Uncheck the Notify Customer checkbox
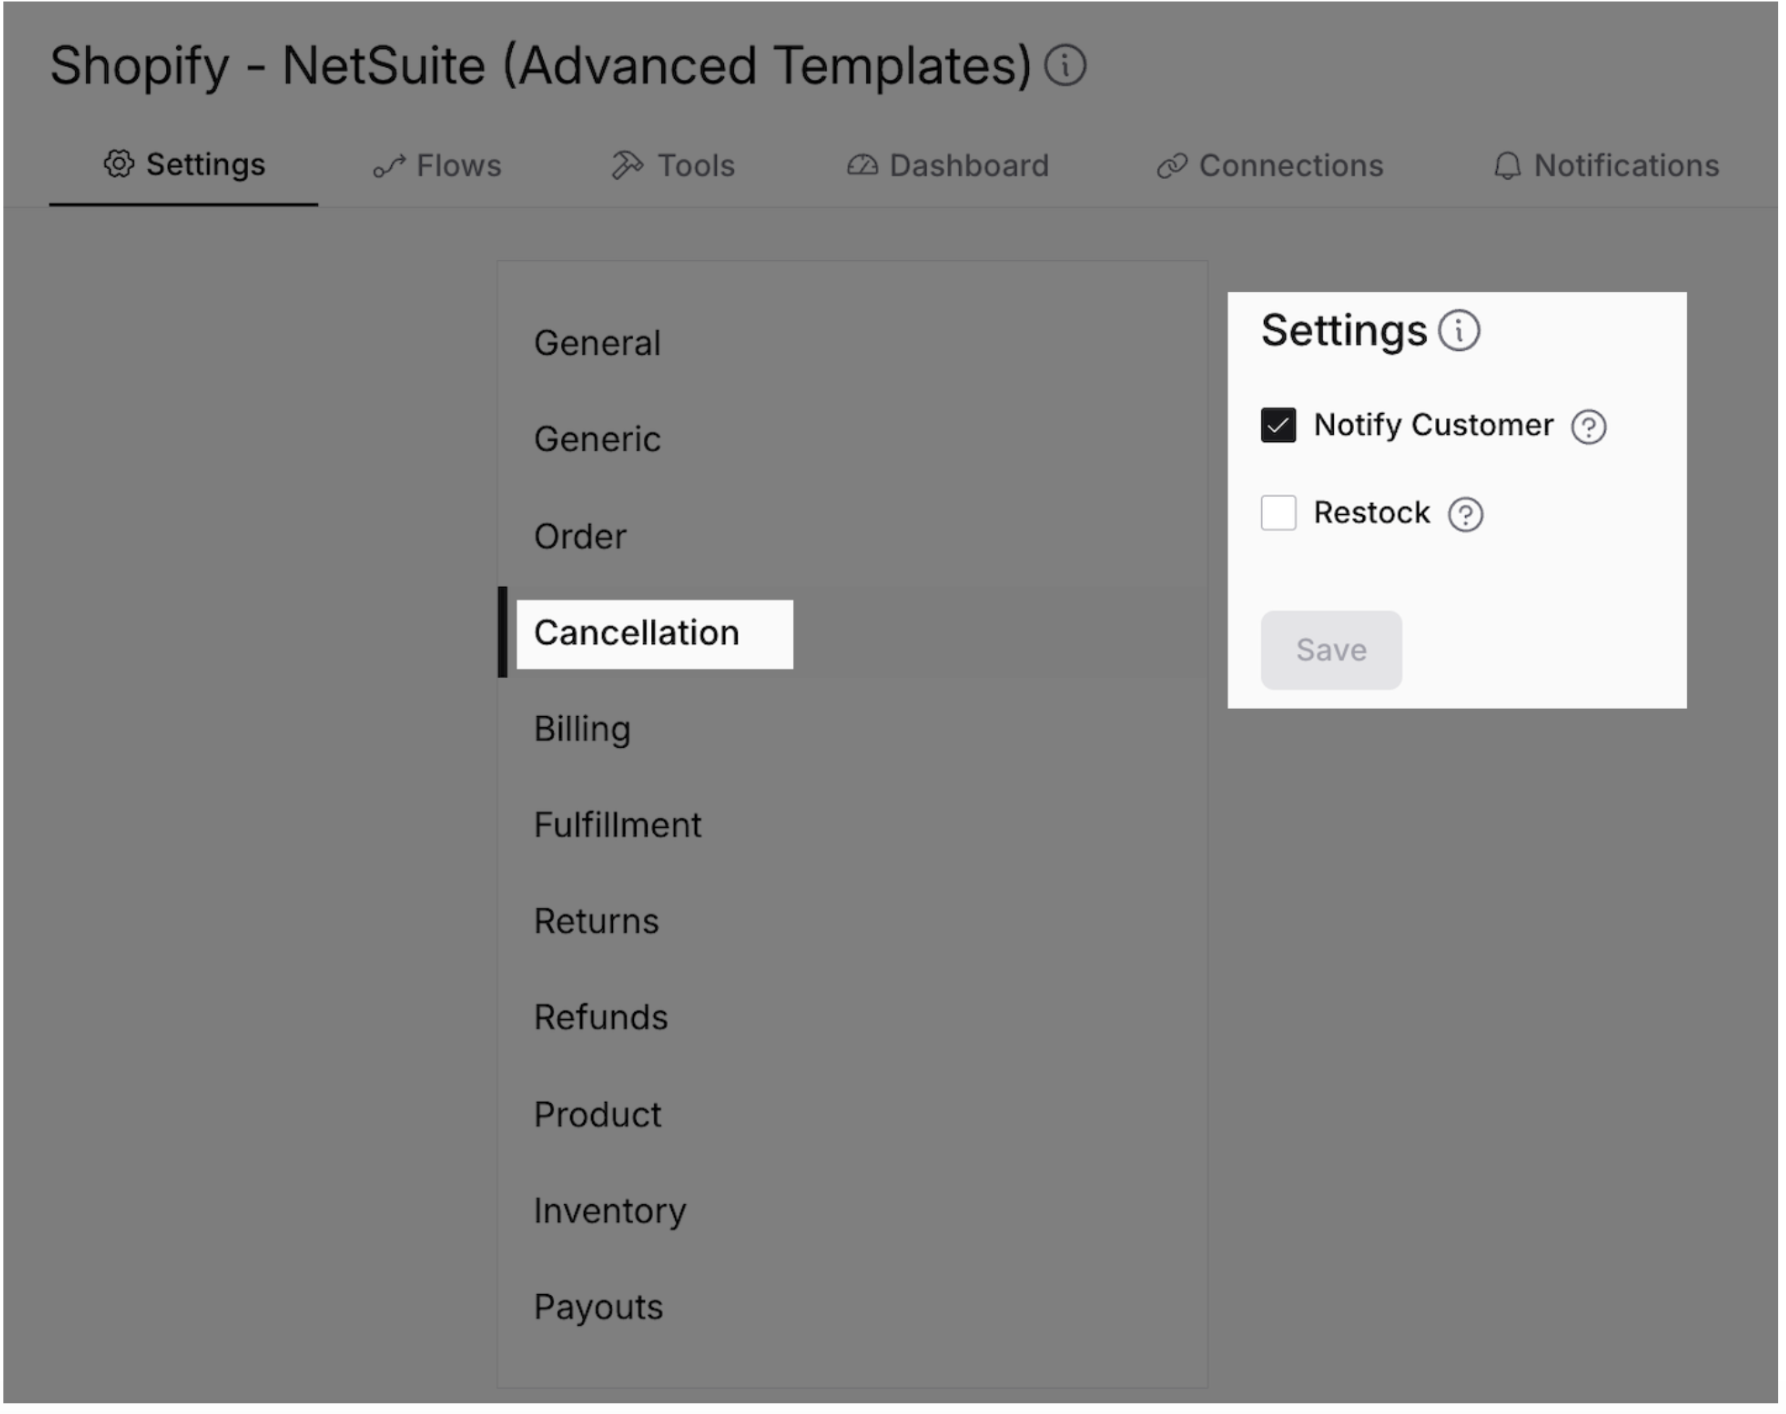Viewport: 1786px width, 1414px height. coord(1279,426)
